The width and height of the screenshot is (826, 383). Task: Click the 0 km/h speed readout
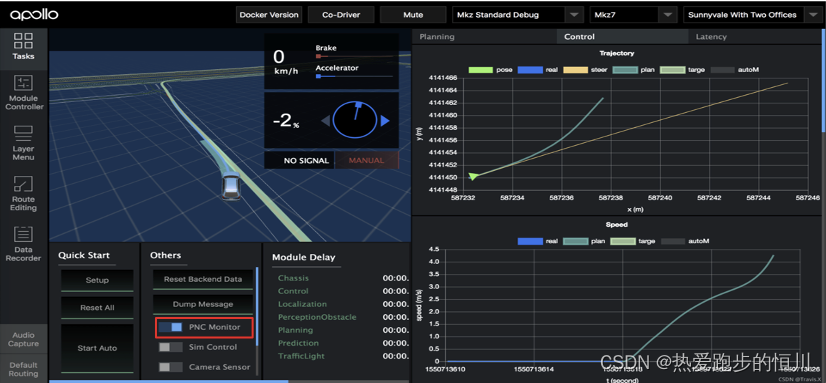tap(286, 62)
